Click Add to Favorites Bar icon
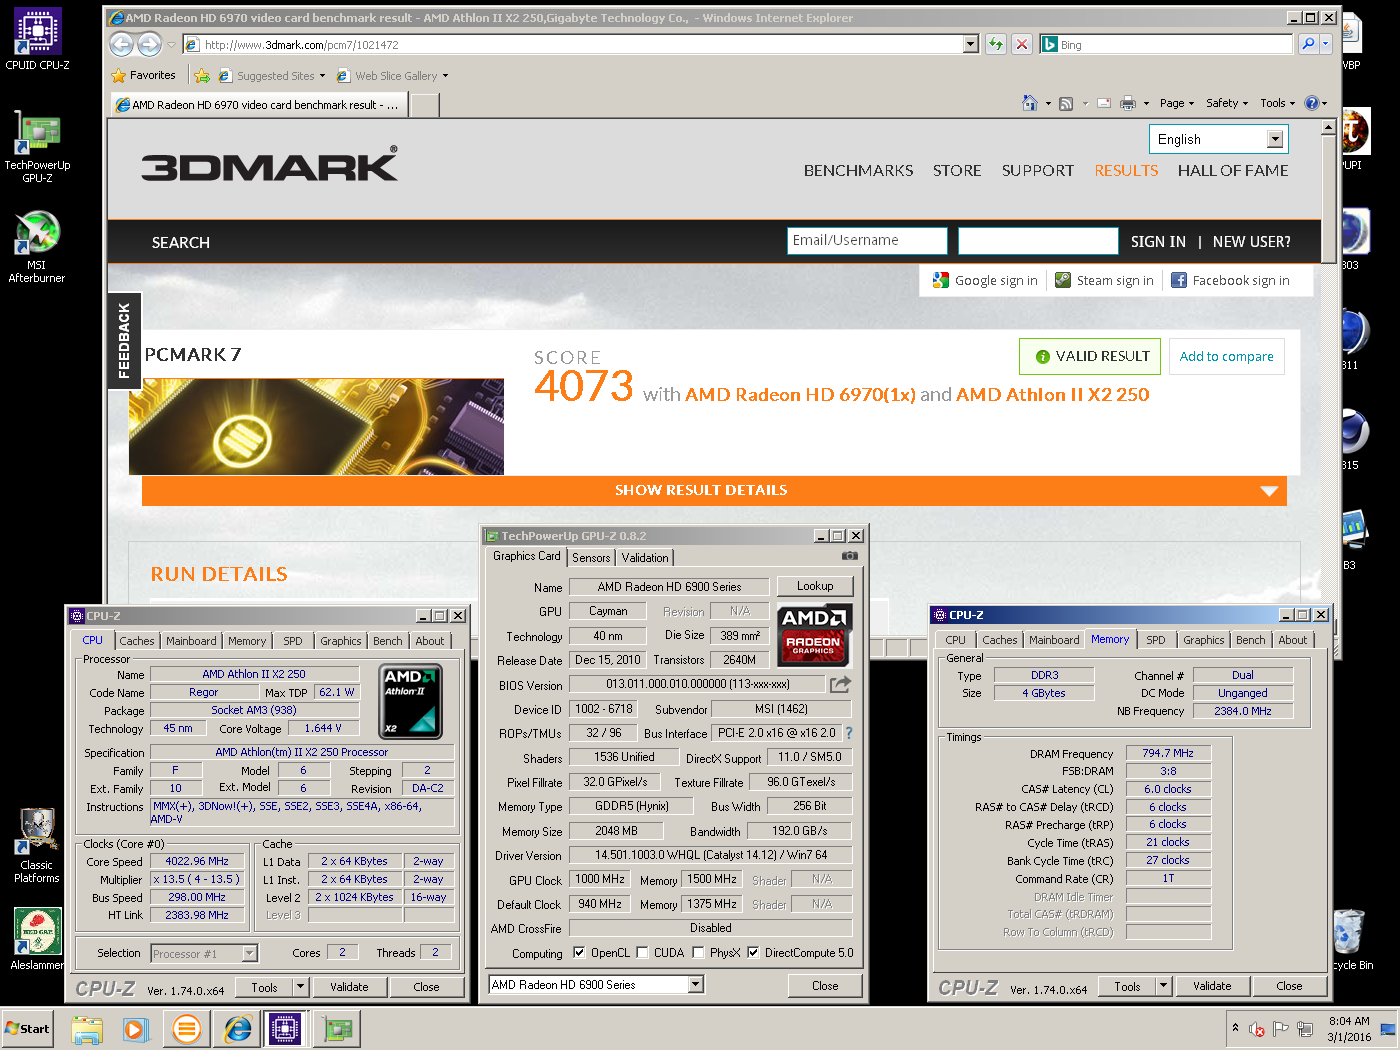The image size is (1400, 1050). (202, 75)
